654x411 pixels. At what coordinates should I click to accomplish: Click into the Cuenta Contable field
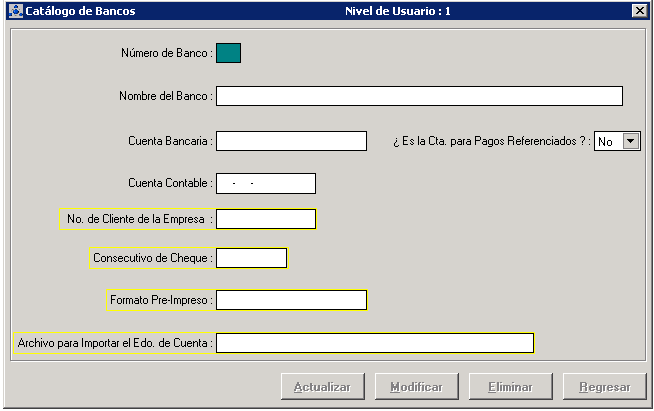[266, 184]
